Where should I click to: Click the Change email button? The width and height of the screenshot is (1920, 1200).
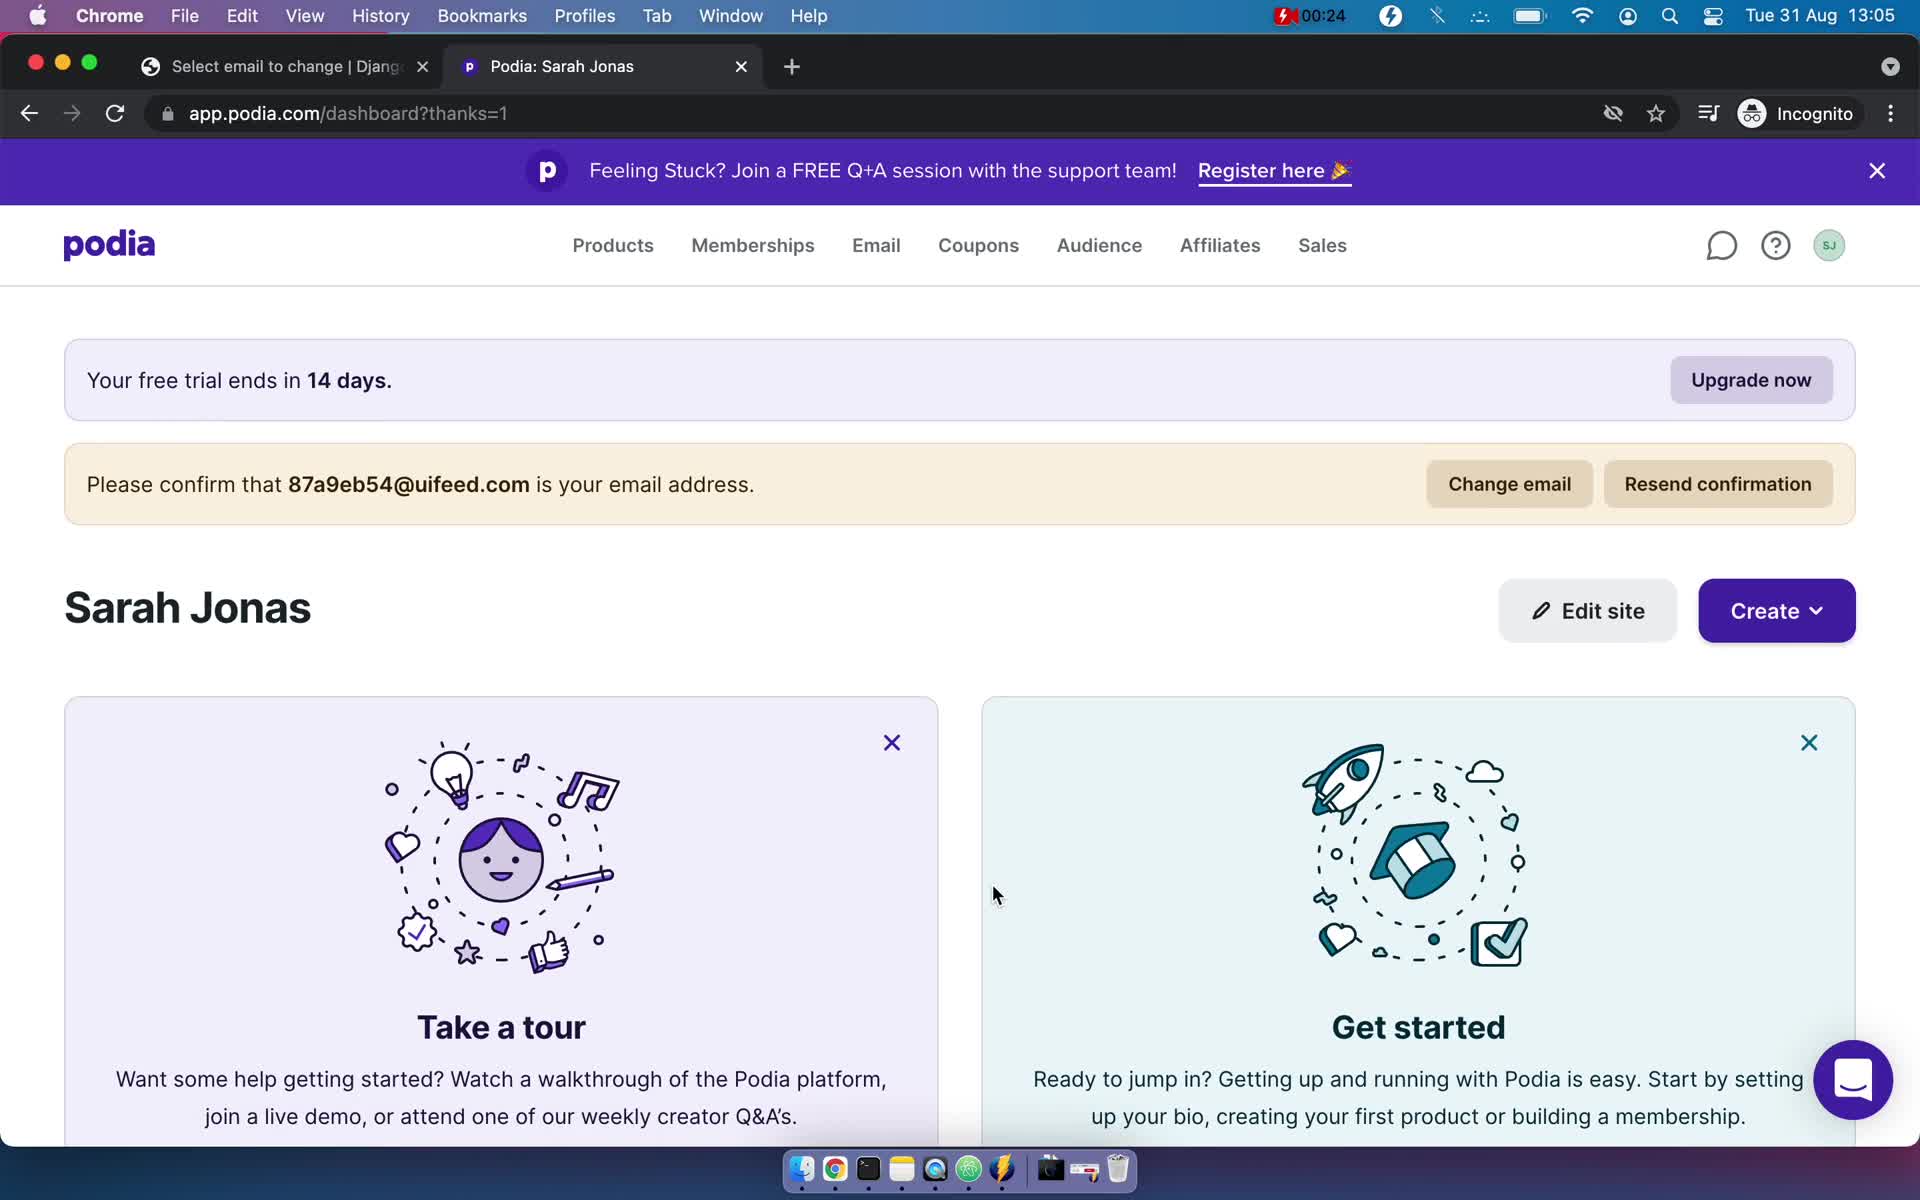1509,484
